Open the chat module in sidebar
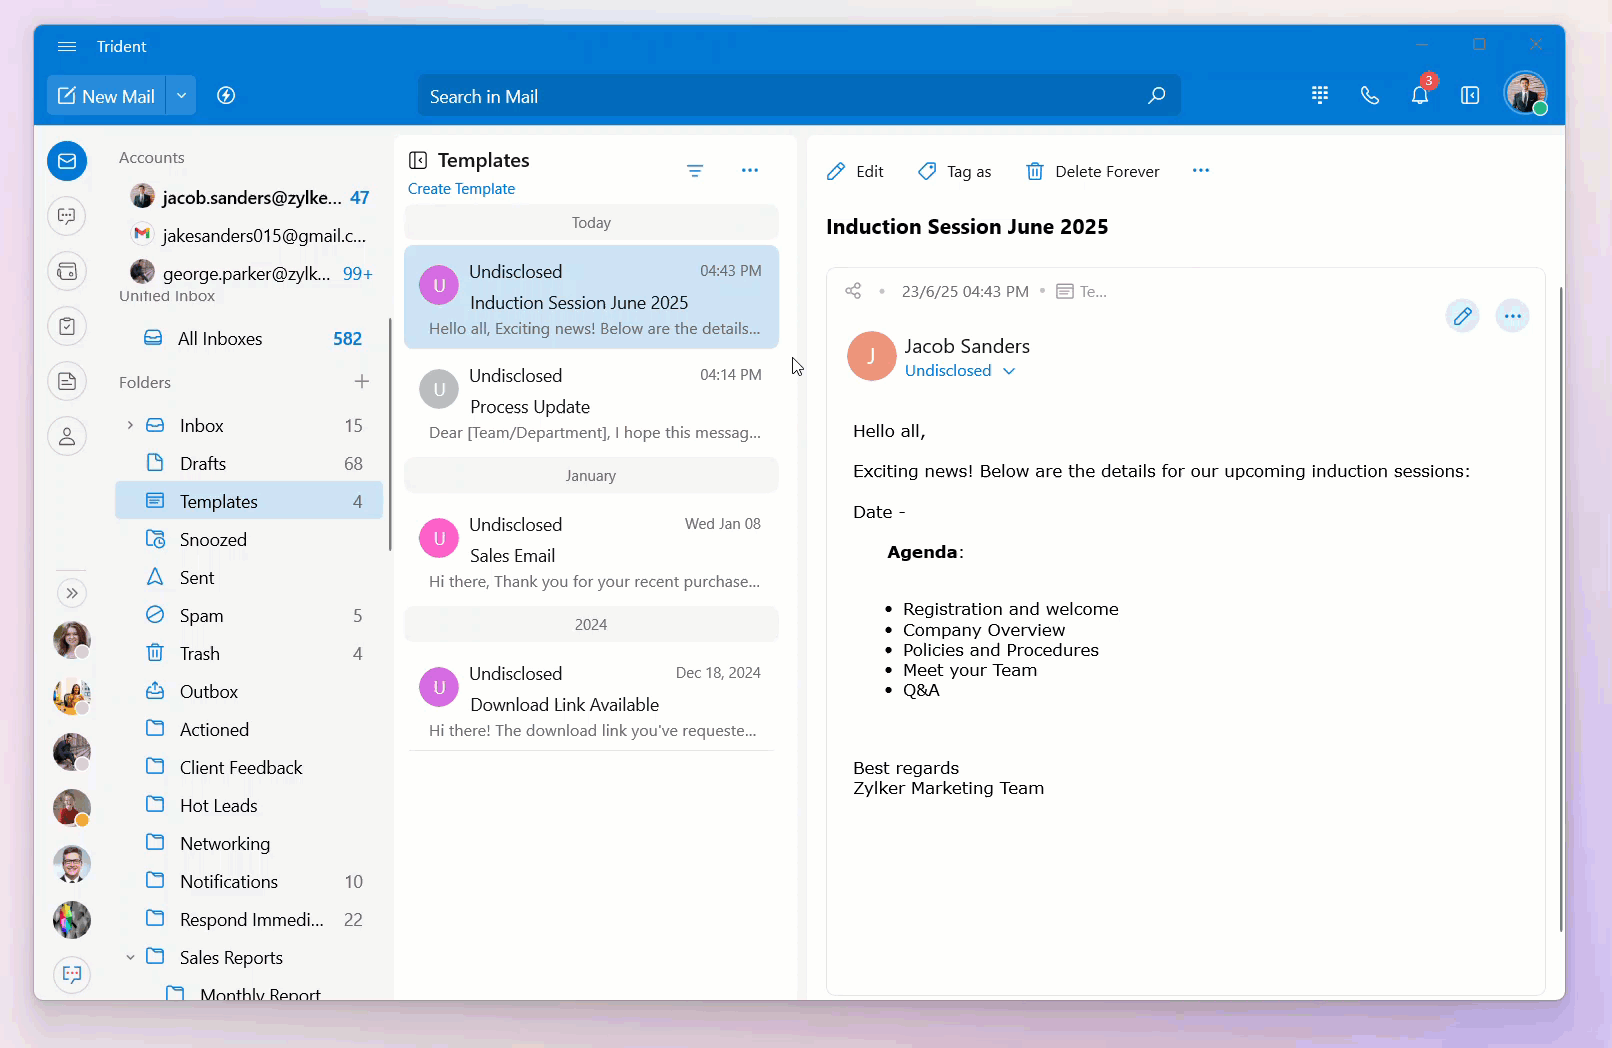Viewport: 1612px width, 1048px height. pos(67,216)
